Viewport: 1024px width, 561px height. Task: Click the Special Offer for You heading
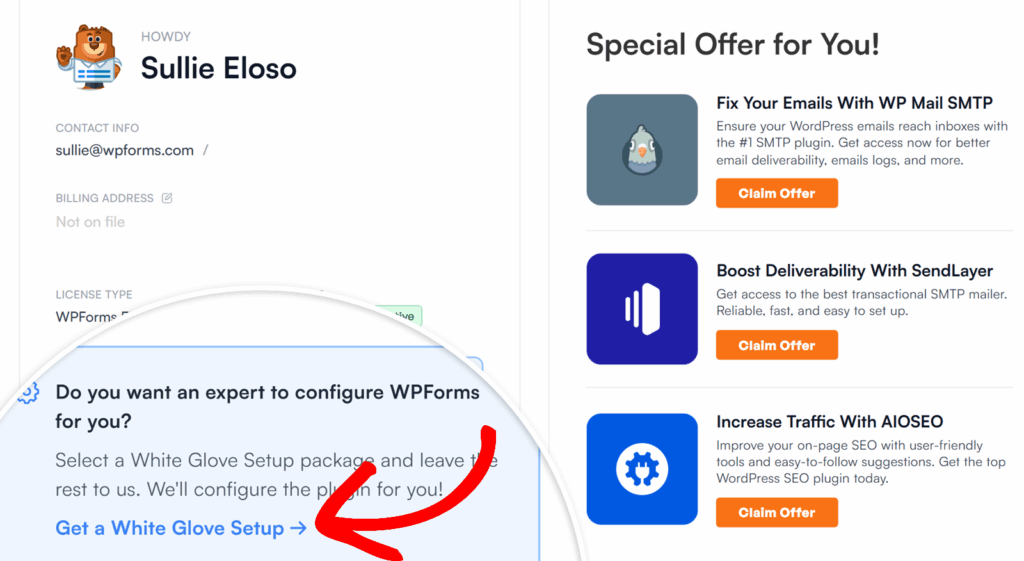733,45
